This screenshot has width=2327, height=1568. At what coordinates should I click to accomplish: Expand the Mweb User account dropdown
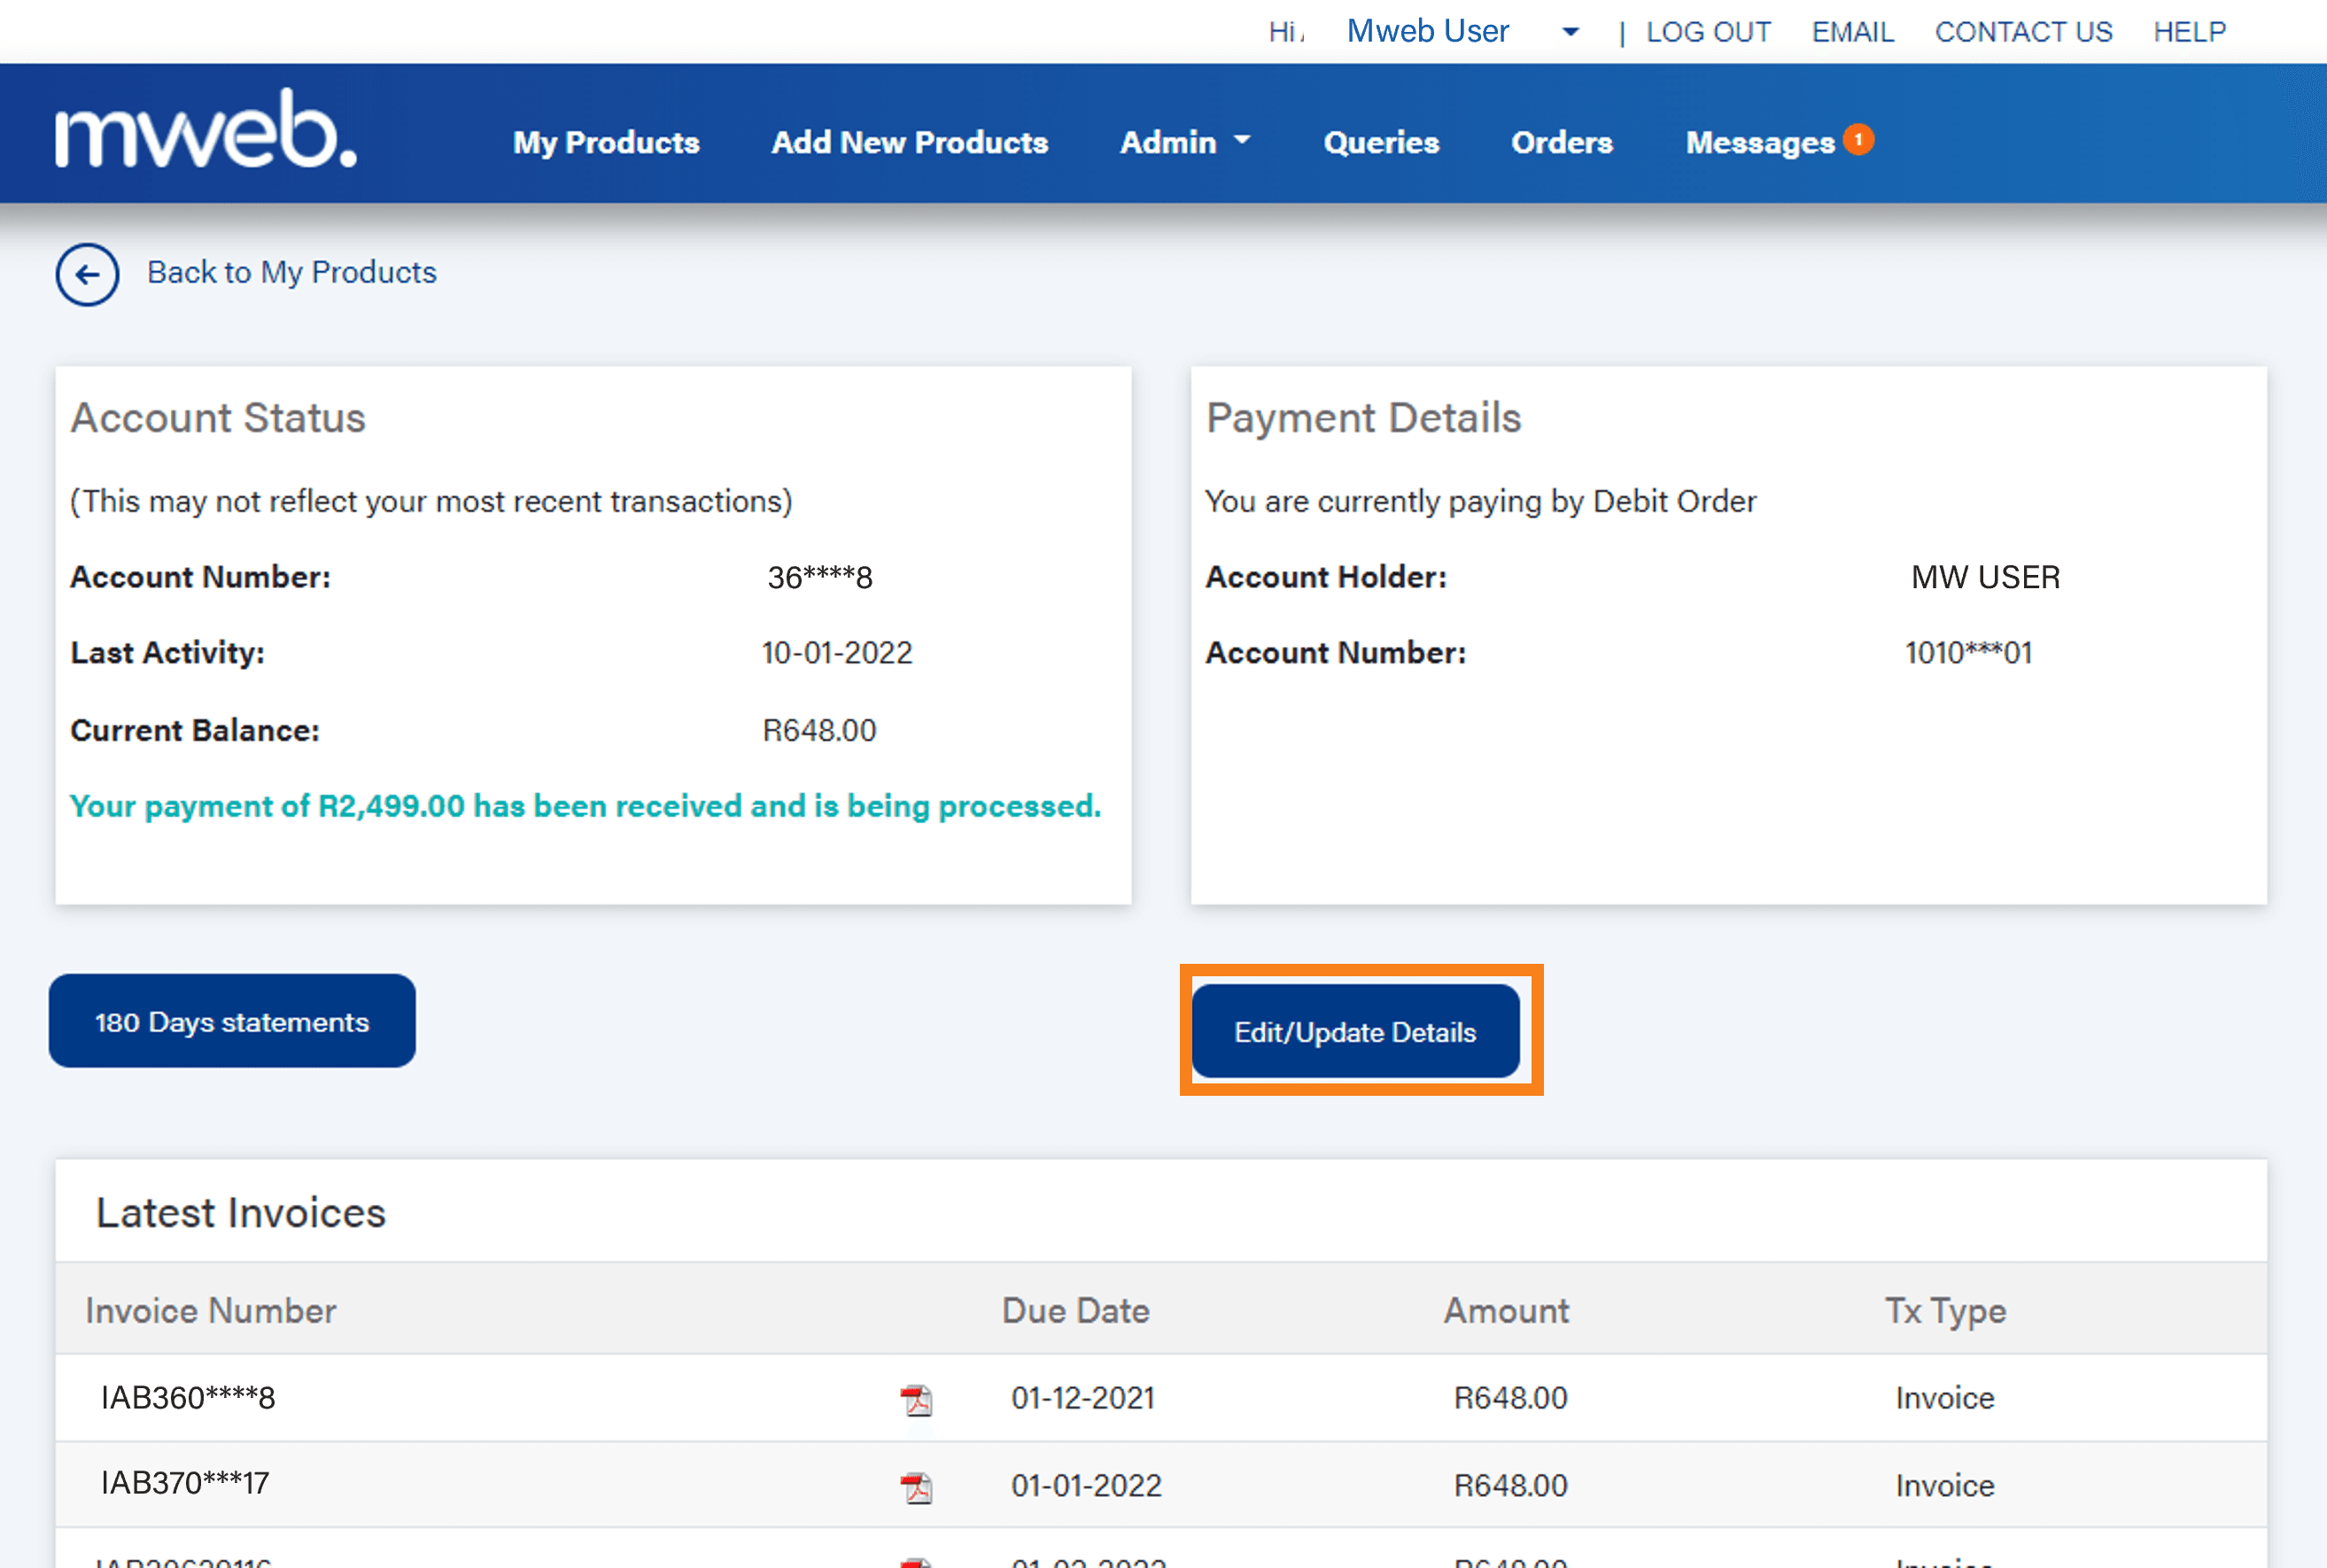click(1568, 31)
